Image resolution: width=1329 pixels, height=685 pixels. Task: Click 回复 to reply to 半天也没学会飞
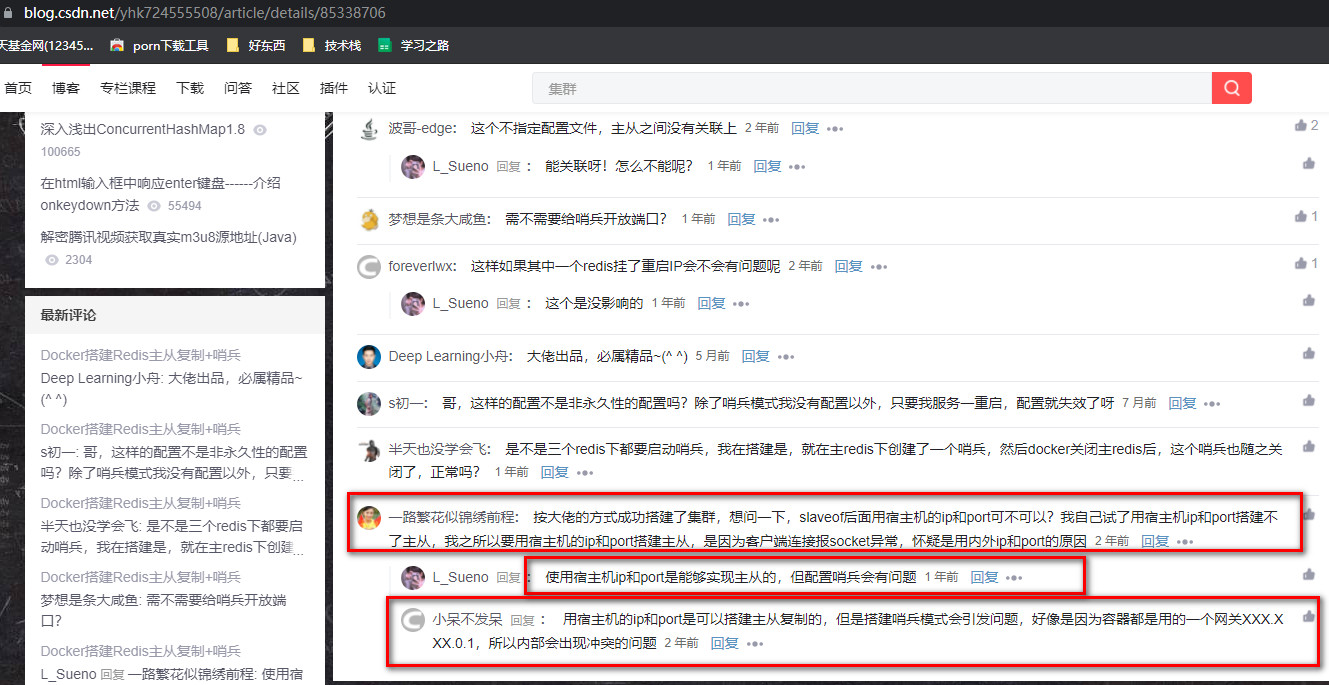[x=554, y=471]
